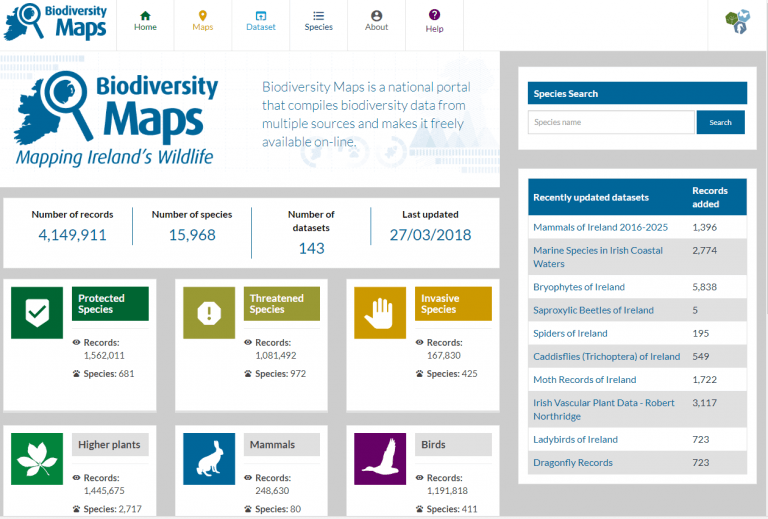The height and width of the screenshot is (519, 768).
Task: Open the Dataset menu item
Action: point(261,25)
